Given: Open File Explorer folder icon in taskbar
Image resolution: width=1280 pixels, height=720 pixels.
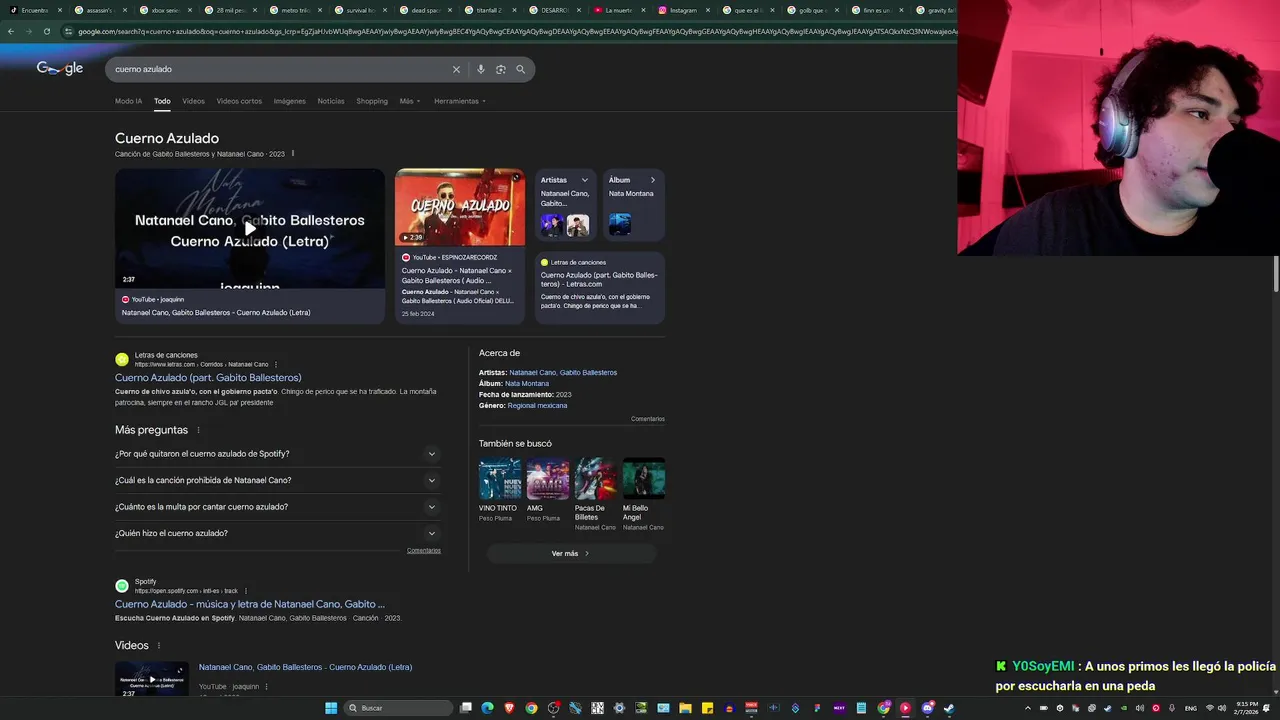Looking at the screenshot, I should click(685, 708).
